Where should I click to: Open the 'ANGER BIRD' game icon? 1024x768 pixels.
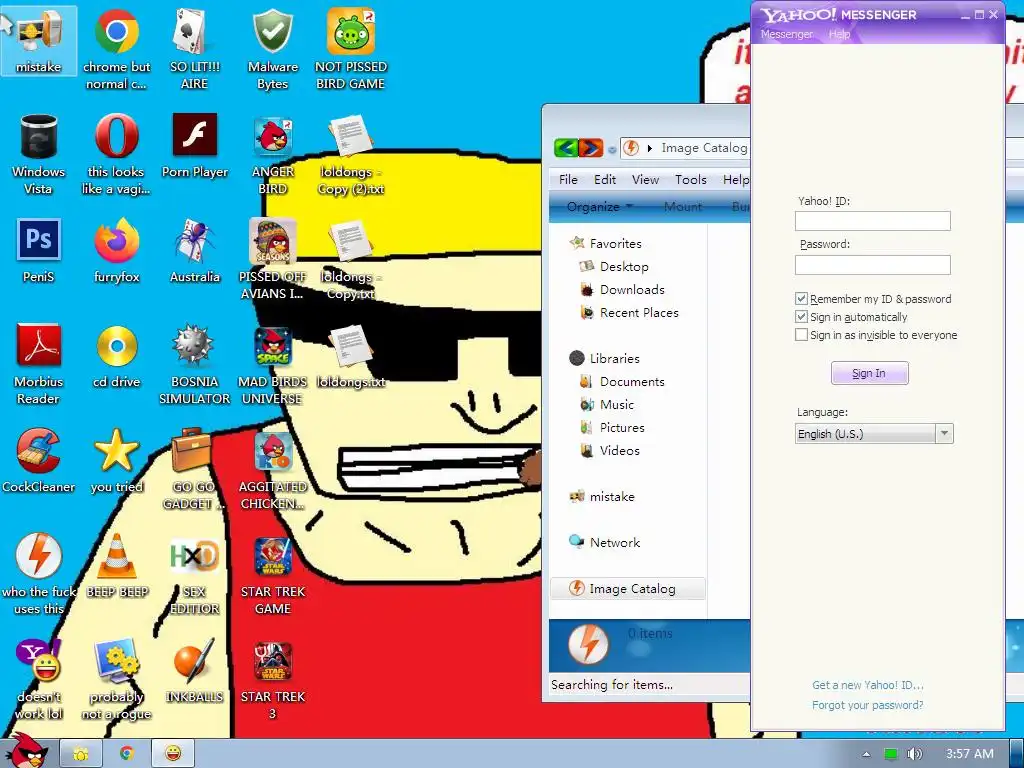pyautogui.click(x=272, y=154)
